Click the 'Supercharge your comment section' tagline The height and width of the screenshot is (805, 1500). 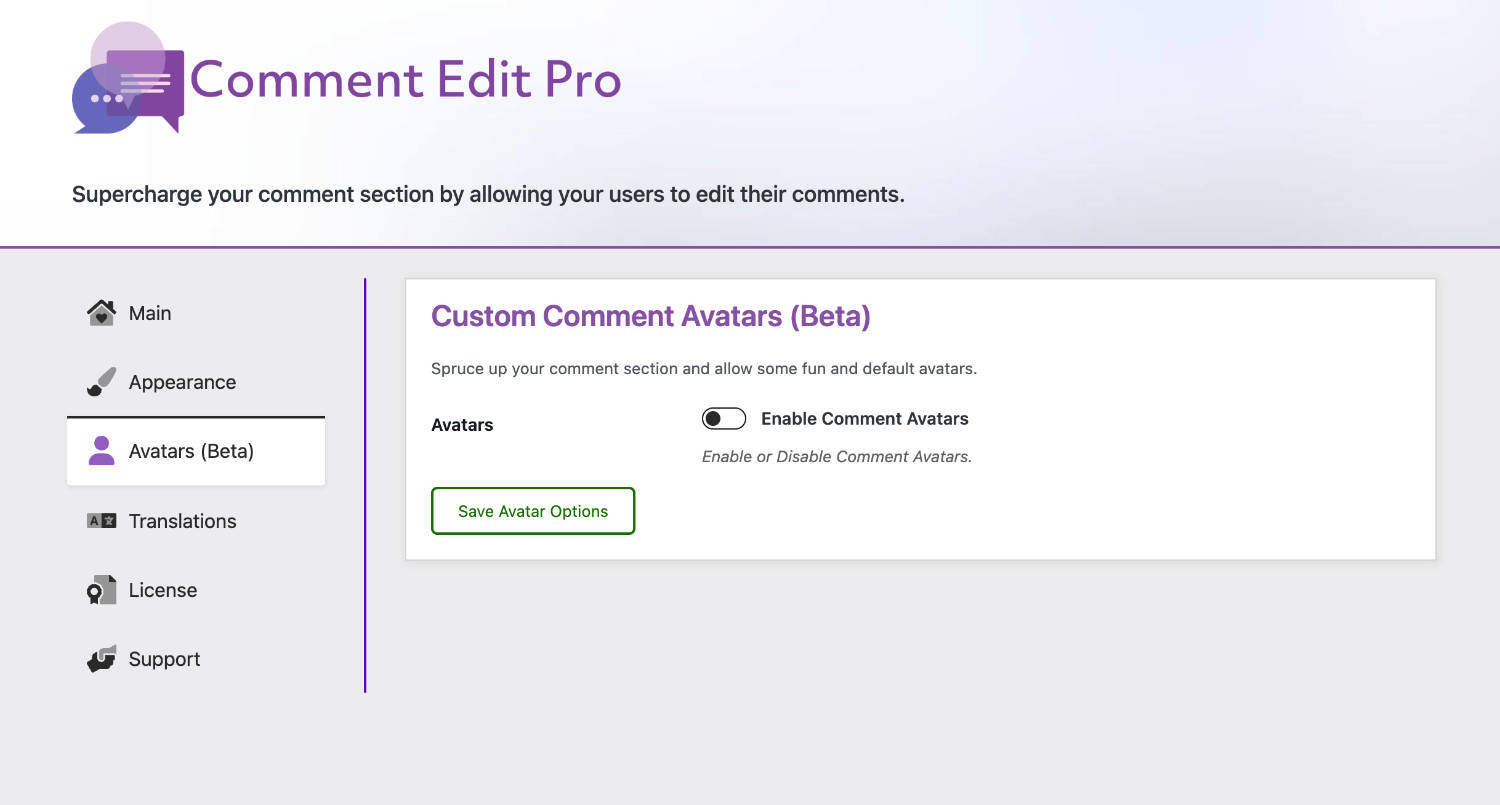point(488,194)
